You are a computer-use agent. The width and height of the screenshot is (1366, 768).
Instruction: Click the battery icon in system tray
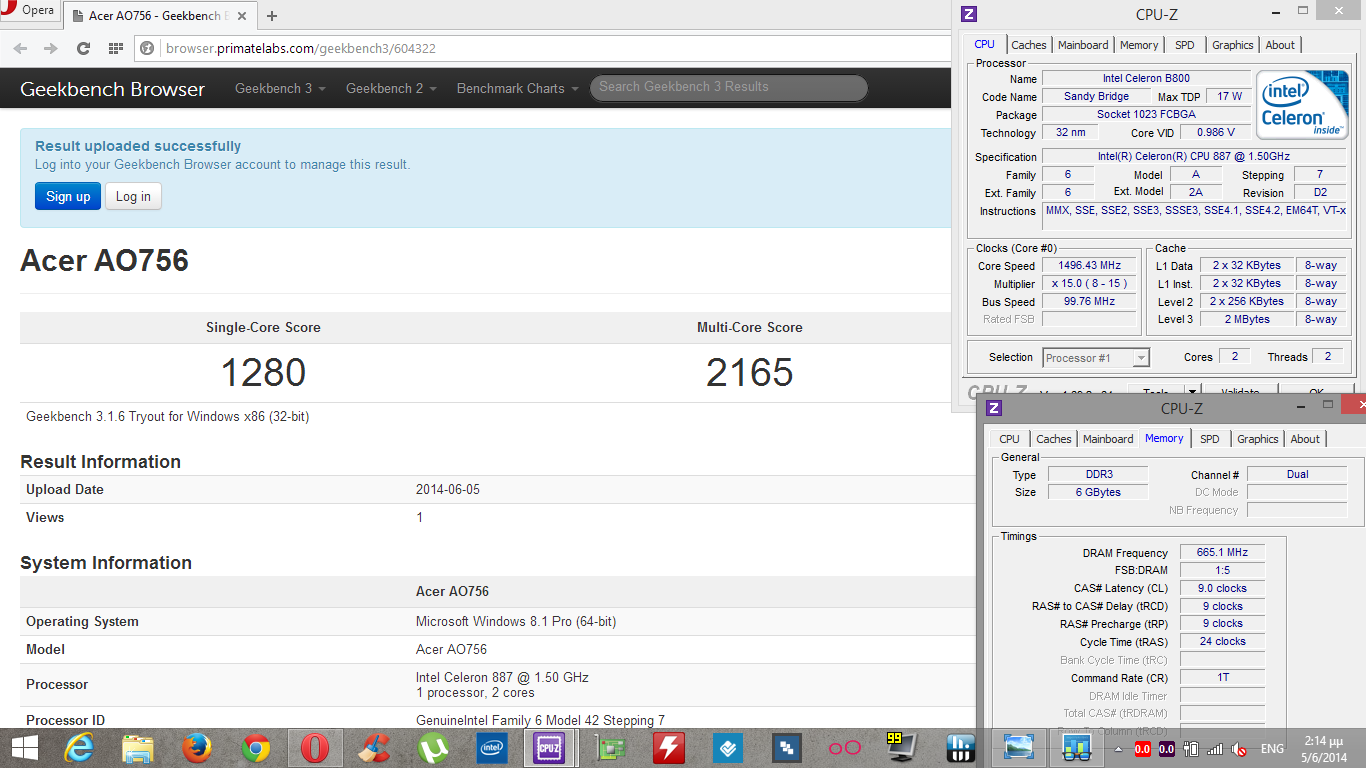tap(1191, 748)
